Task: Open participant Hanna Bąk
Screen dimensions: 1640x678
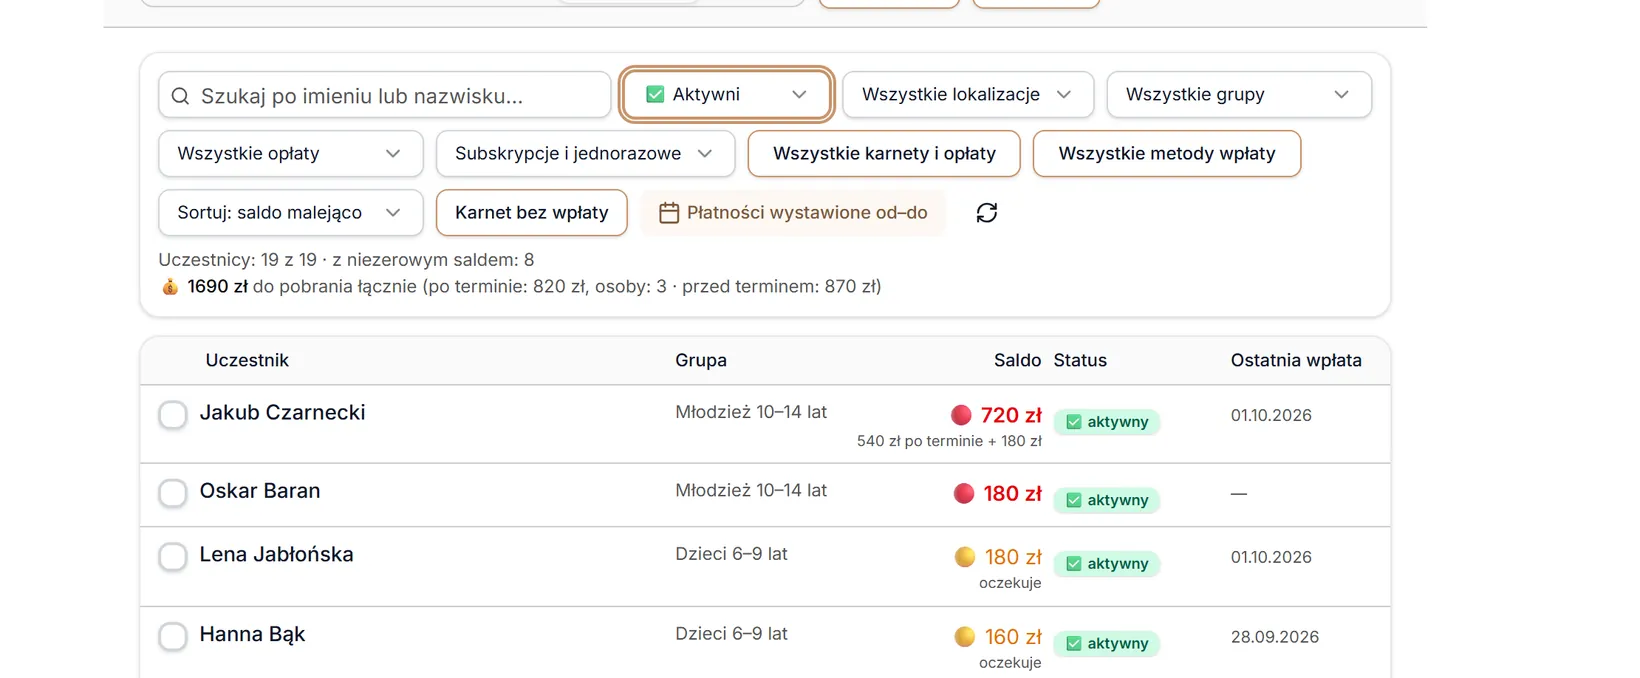Action: tap(252, 634)
